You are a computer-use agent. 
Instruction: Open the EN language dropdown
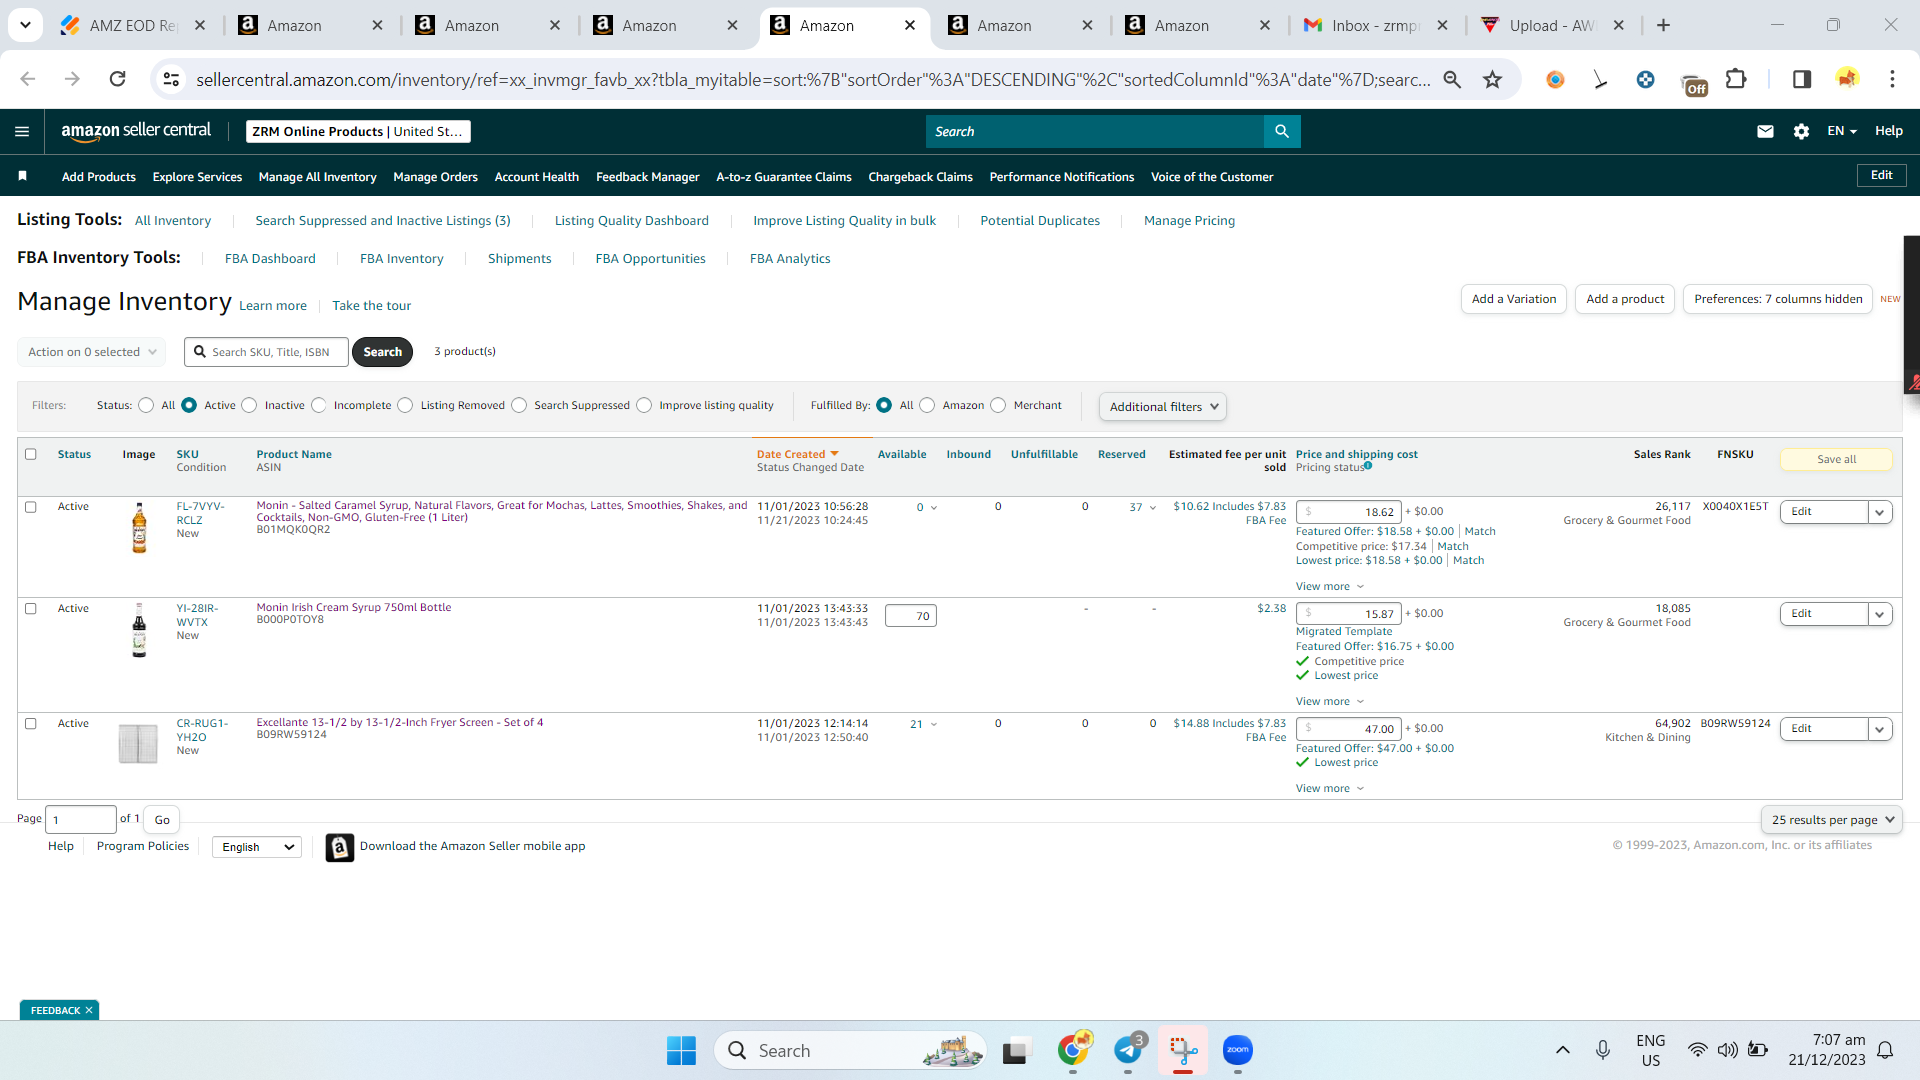1842,131
